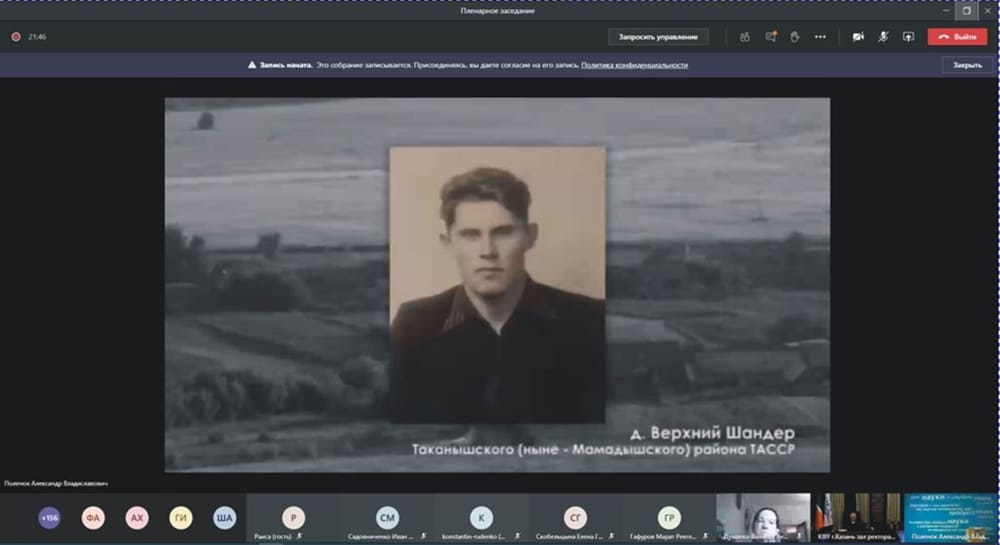Viewport: 1000px width, 545px height.
Task: Click the ФА participant avatar
Action: click(x=93, y=518)
